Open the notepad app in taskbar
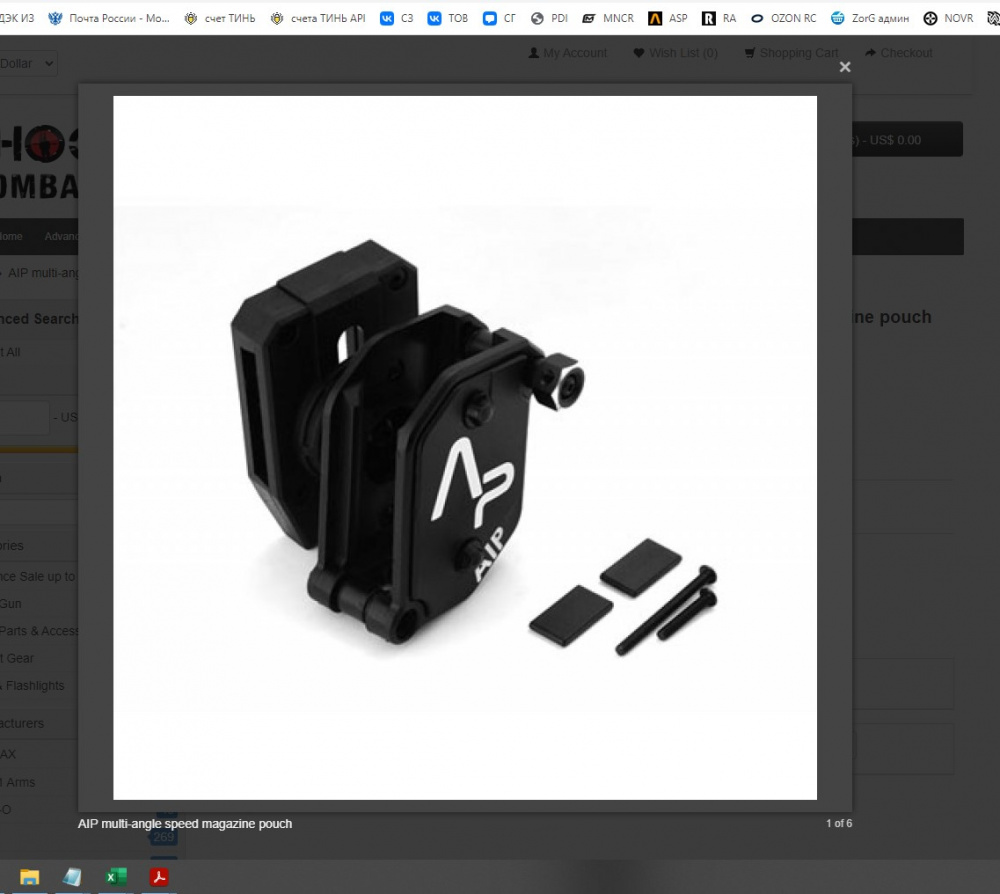The height and width of the screenshot is (894, 1000). coord(72,877)
